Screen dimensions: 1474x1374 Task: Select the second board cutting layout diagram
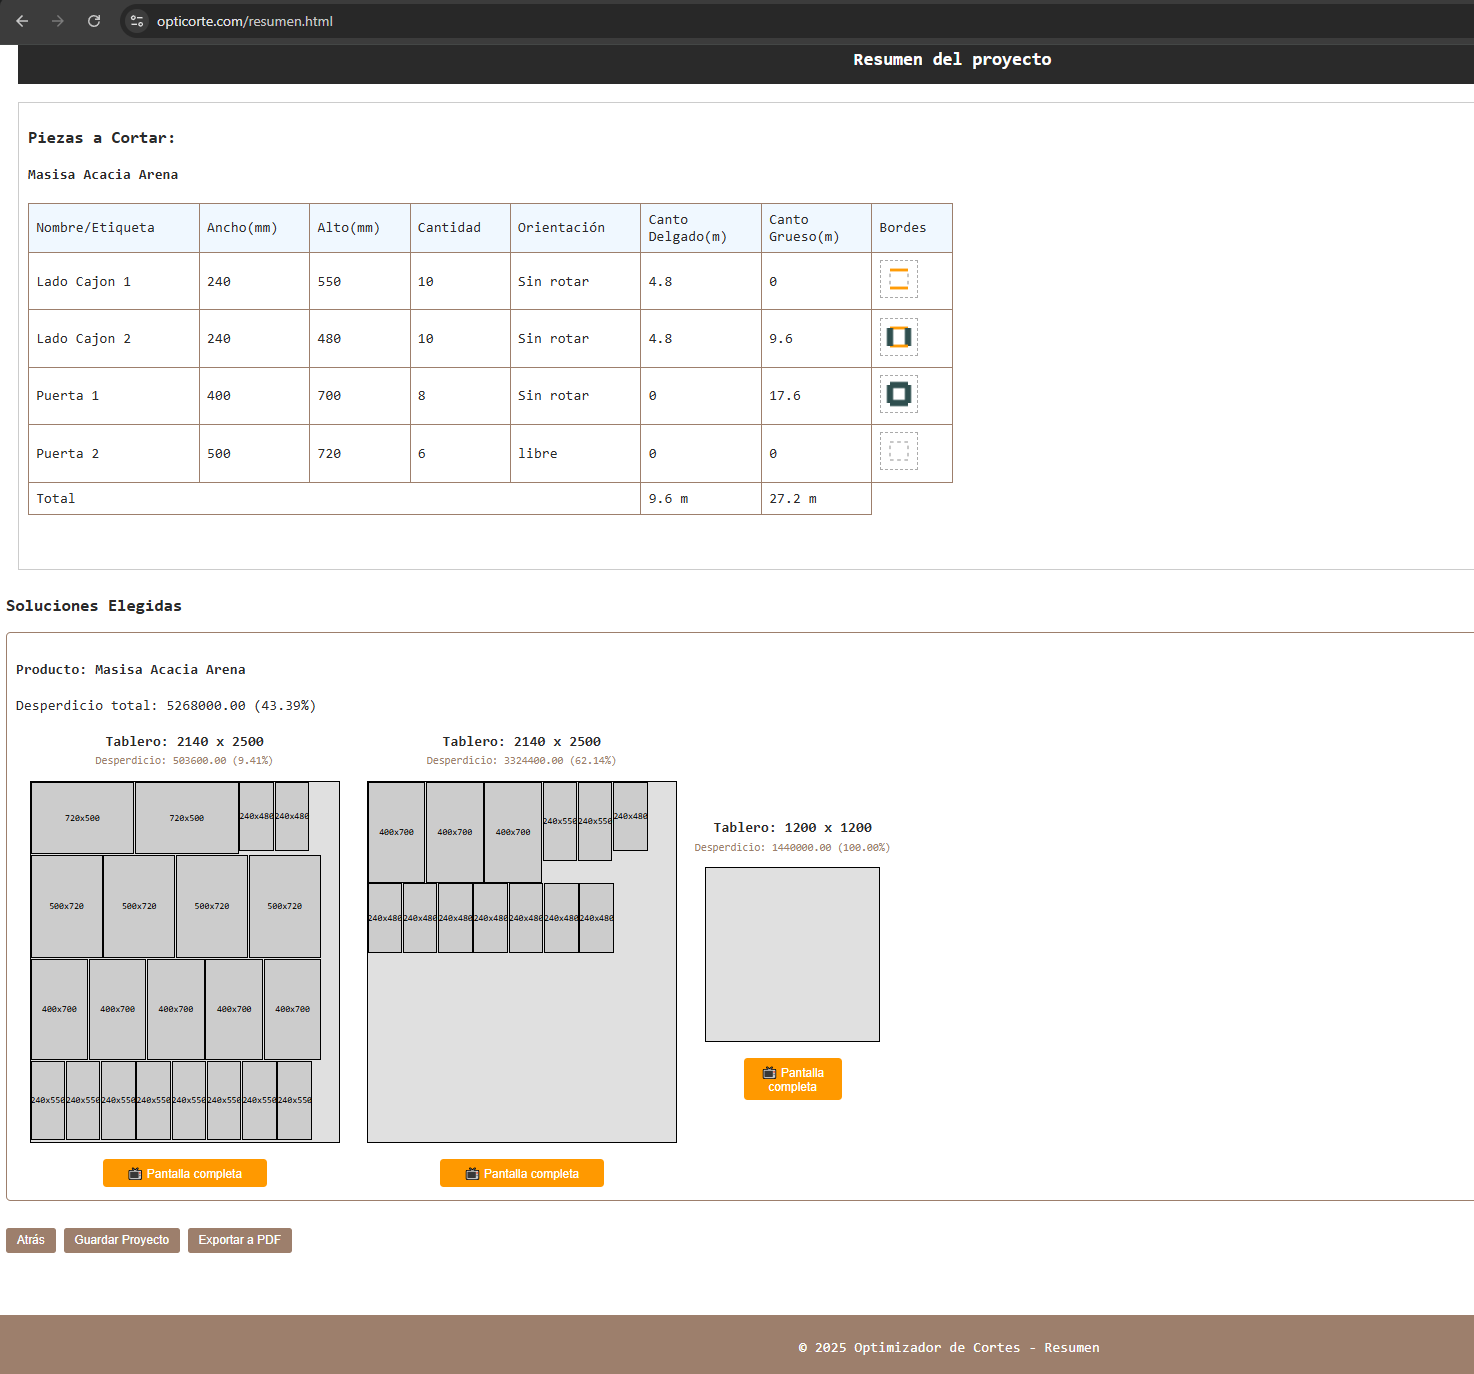522,962
